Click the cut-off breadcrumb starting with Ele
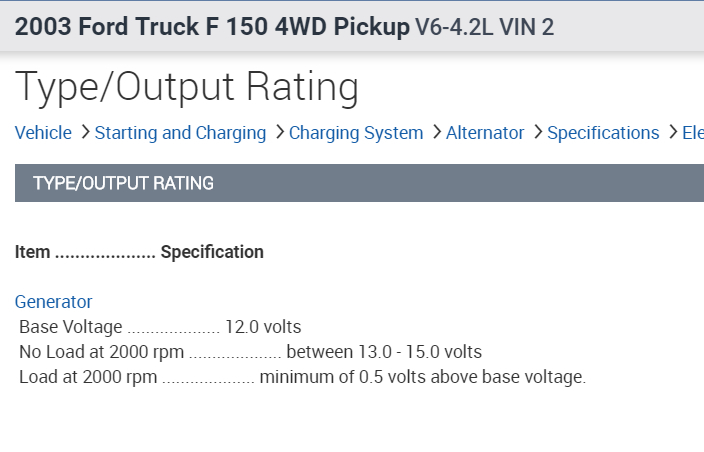 pyautogui.click(x=693, y=133)
